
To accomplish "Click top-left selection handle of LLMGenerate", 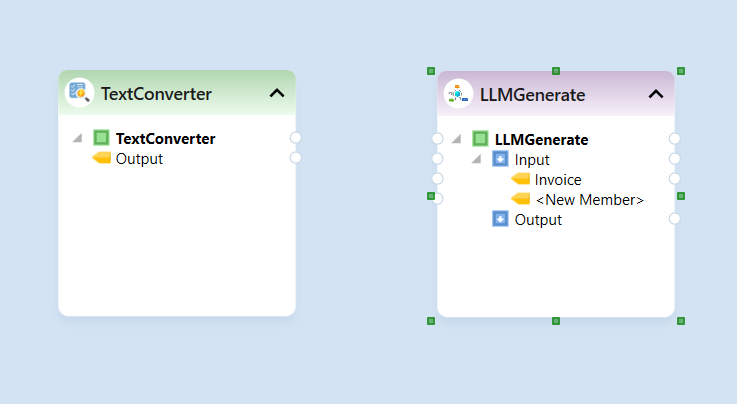I will (x=431, y=71).
